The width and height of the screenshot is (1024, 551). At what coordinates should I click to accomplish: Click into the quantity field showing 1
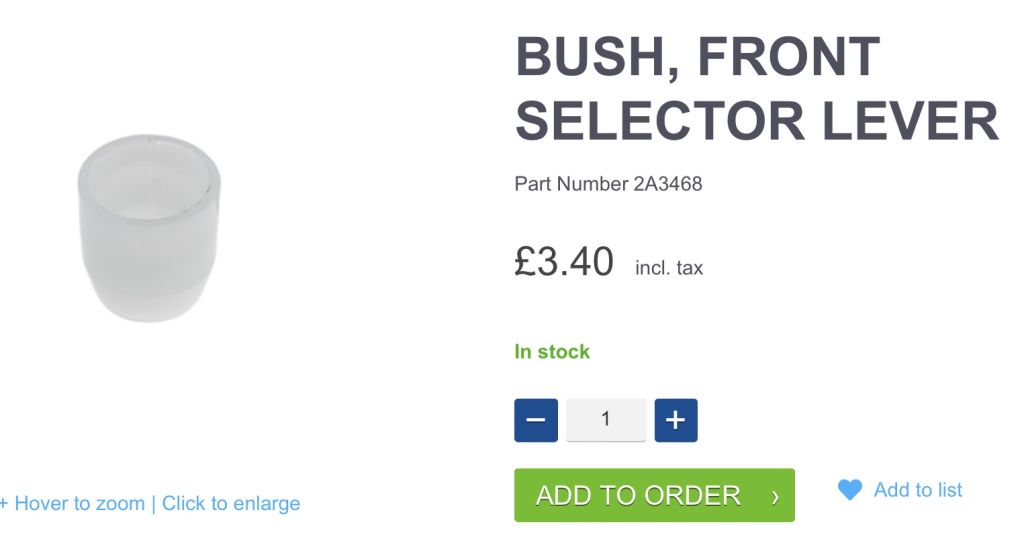pyautogui.click(x=606, y=420)
